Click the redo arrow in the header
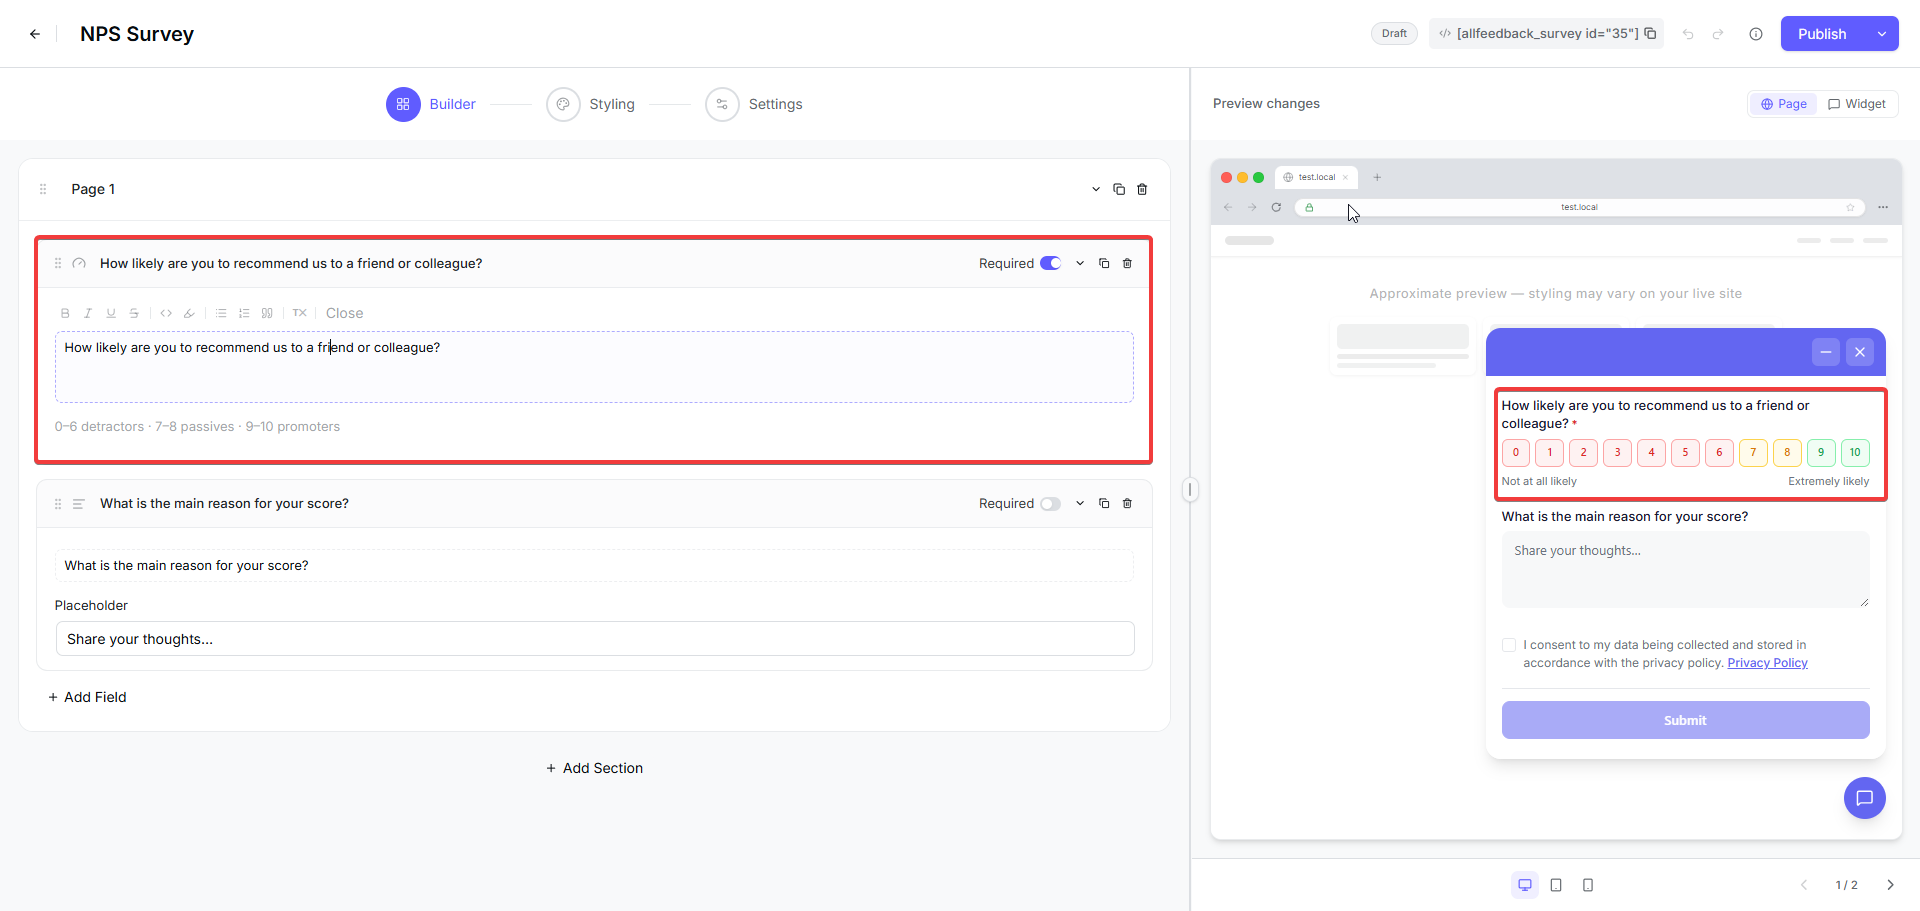 (x=1718, y=34)
